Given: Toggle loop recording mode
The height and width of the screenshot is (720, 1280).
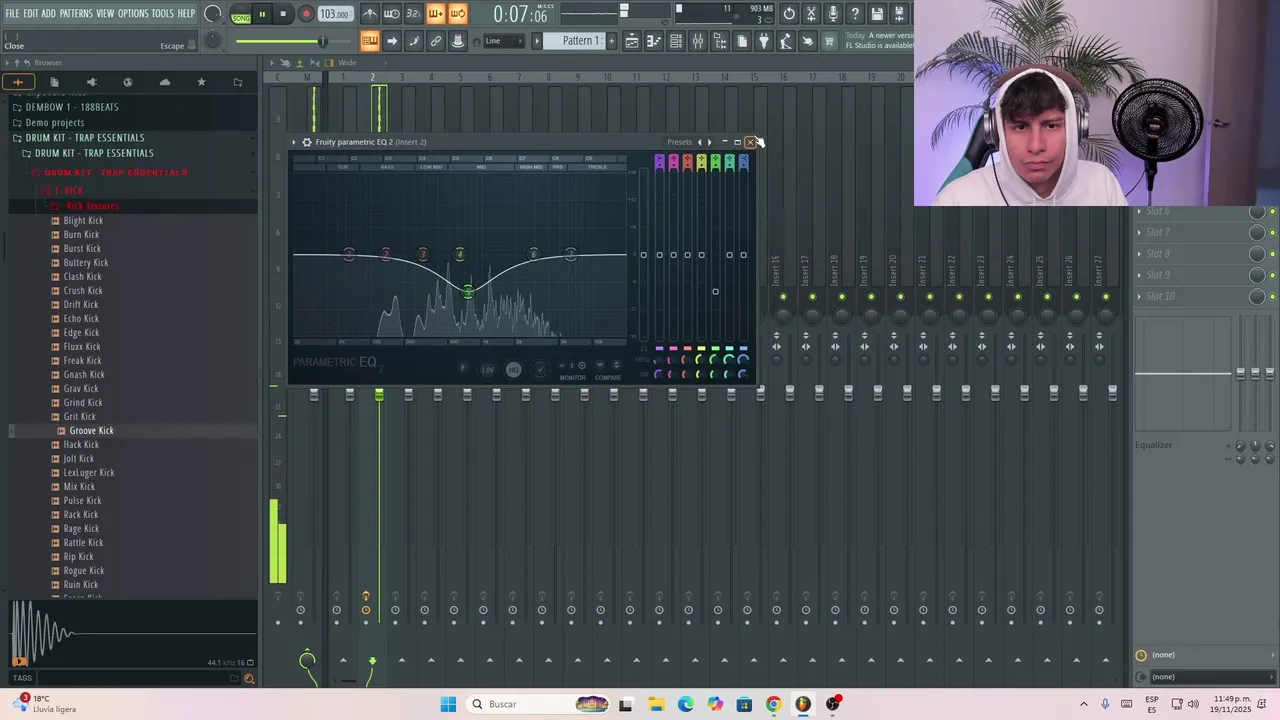Looking at the screenshot, I should [x=458, y=14].
